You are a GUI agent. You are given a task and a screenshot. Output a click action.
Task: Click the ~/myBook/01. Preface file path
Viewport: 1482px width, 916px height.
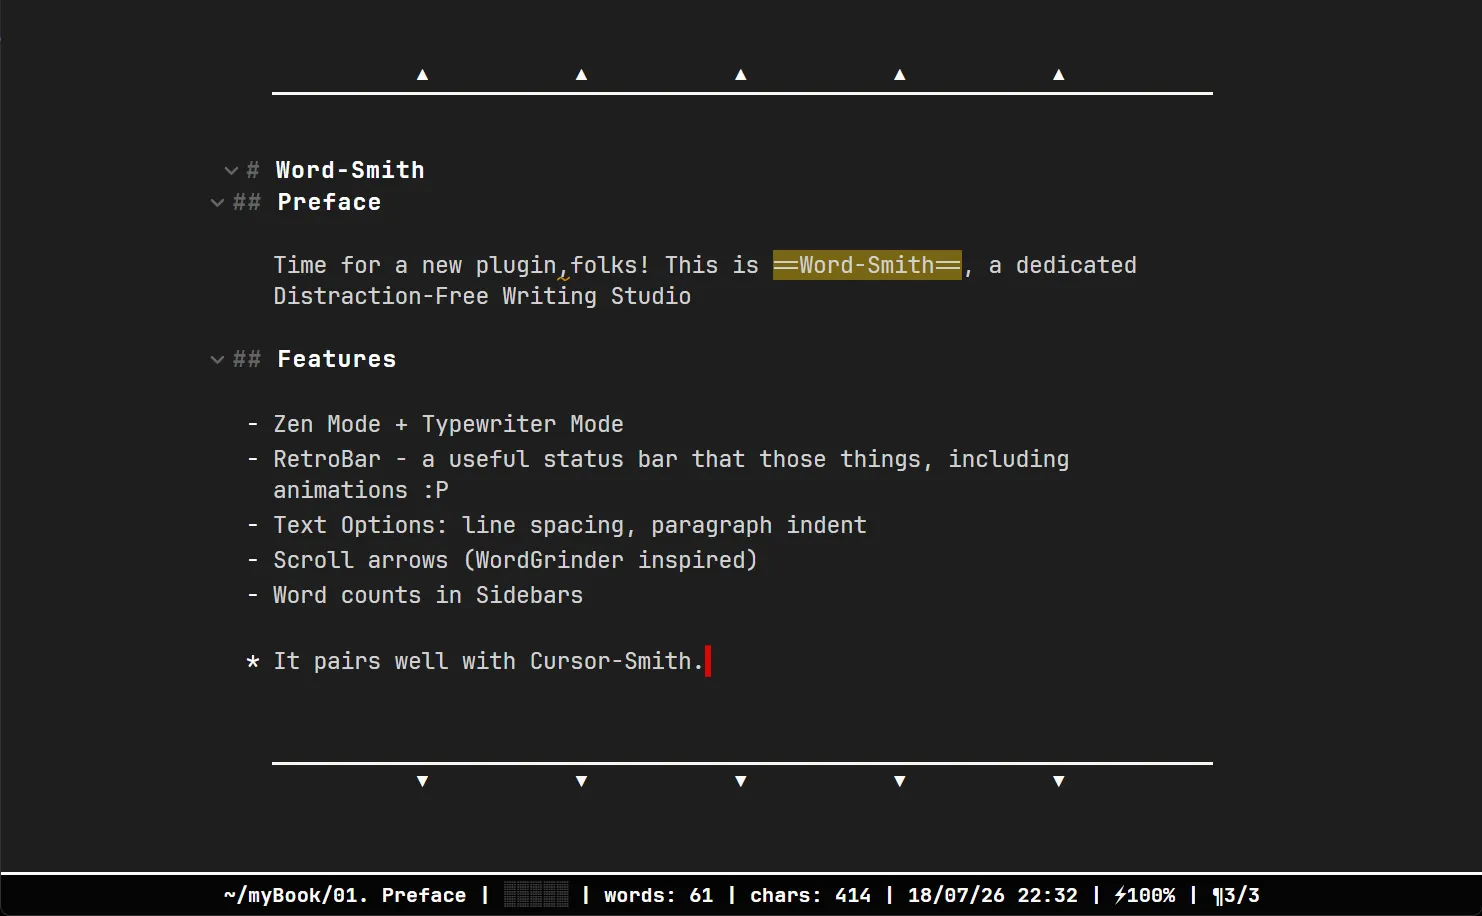[345, 895]
